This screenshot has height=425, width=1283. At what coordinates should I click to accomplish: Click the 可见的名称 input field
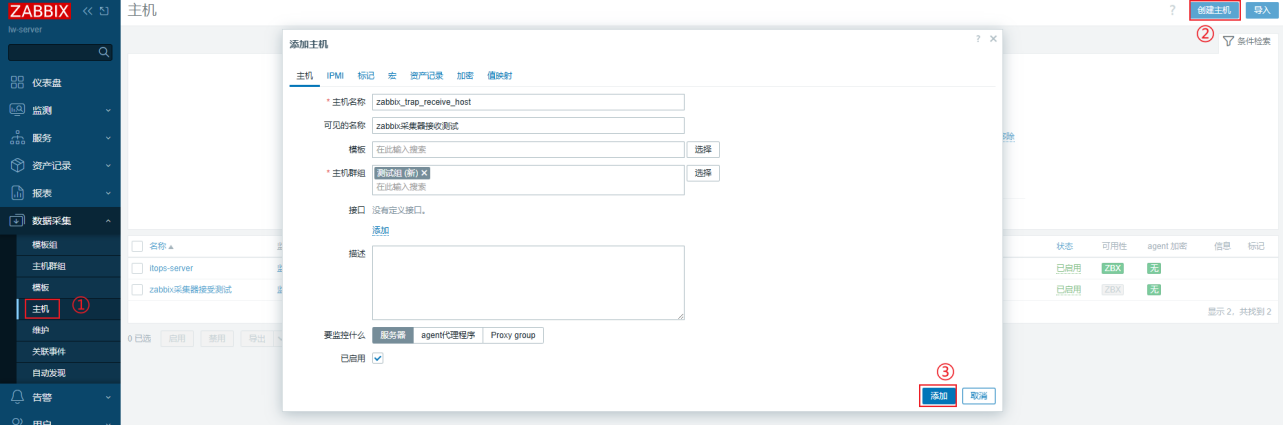(x=528, y=125)
